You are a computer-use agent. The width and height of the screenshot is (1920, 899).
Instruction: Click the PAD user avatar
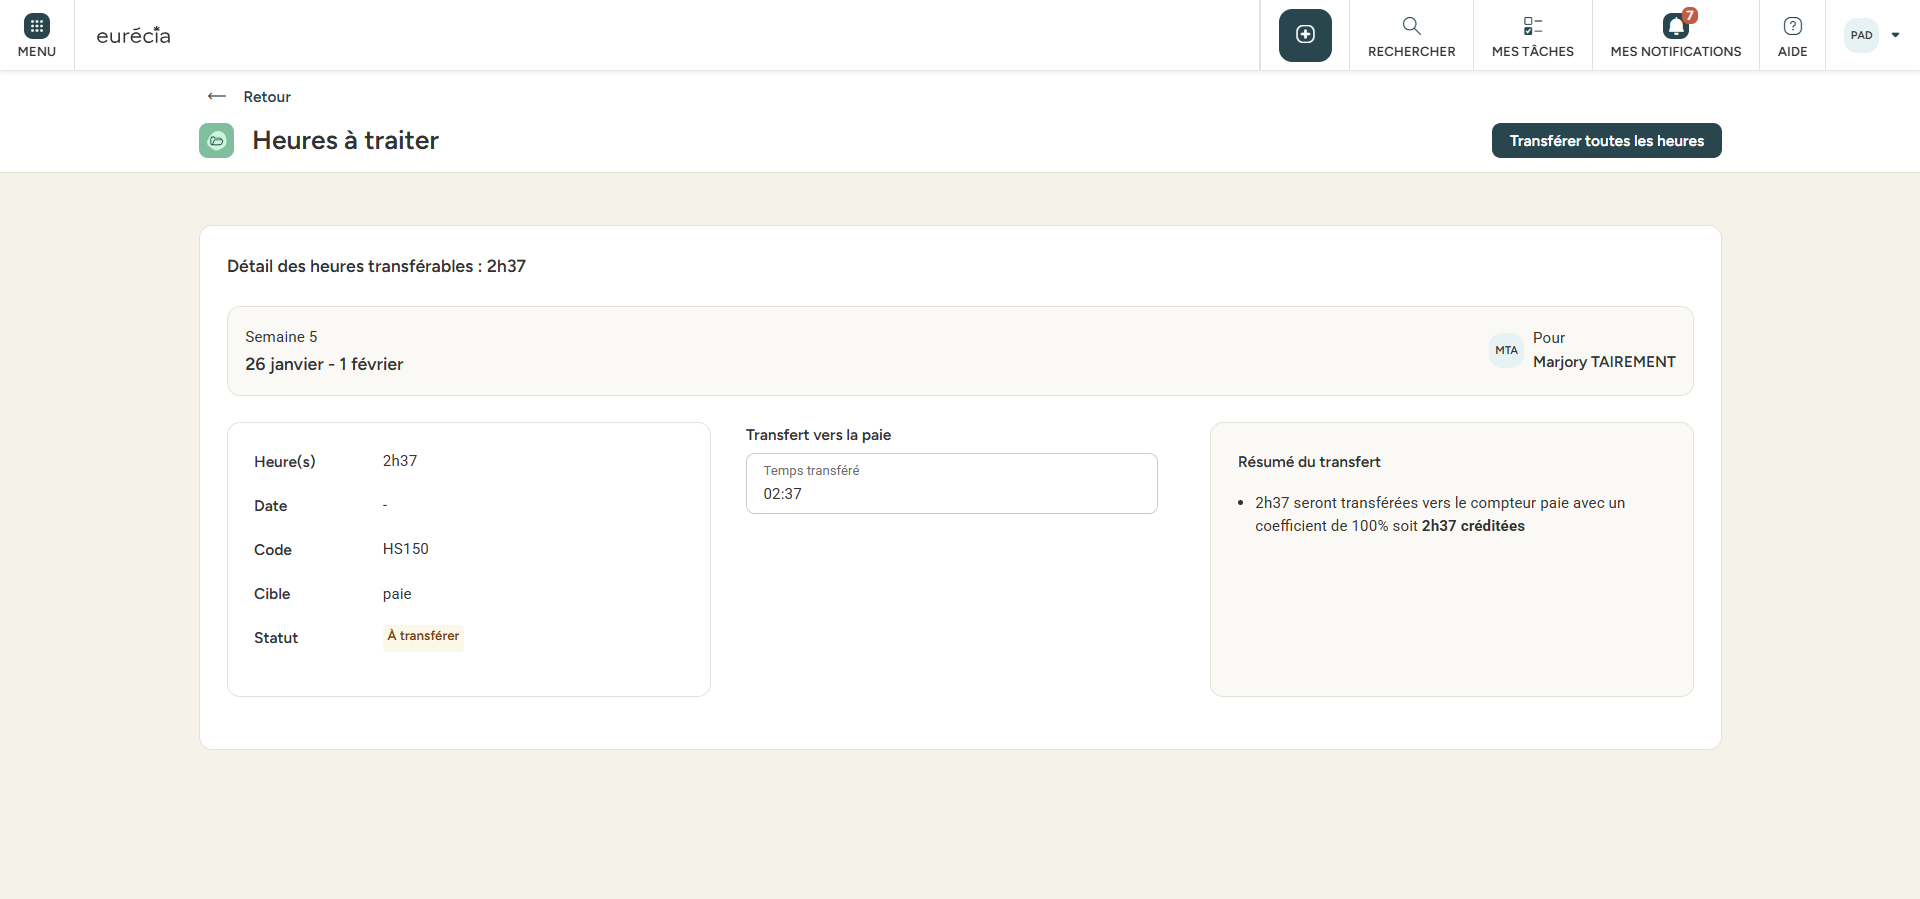1861,35
